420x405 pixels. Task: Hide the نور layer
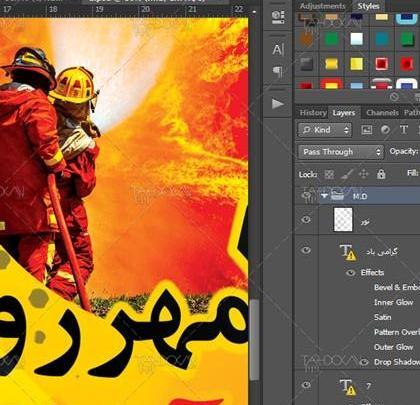(x=306, y=220)
